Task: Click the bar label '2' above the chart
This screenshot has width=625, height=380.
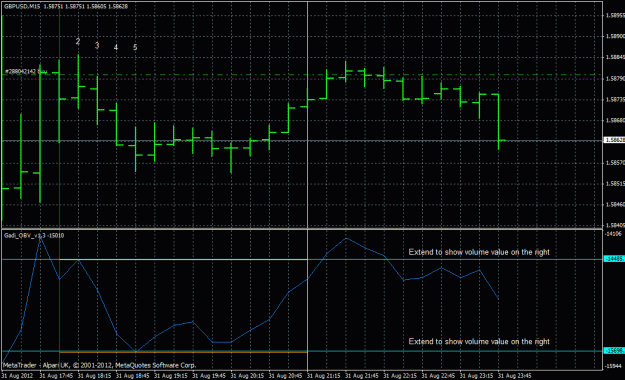Action: coord(78,41)
